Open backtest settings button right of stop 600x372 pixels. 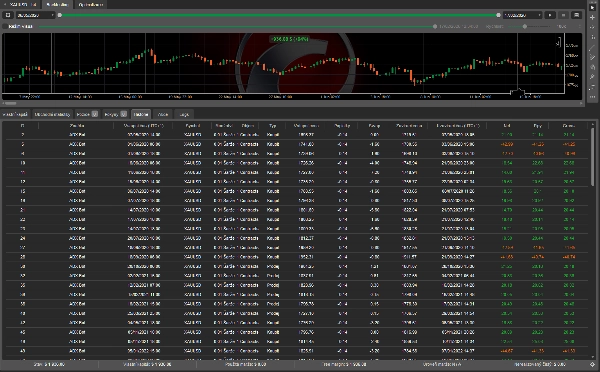click(x=576, y=15)
